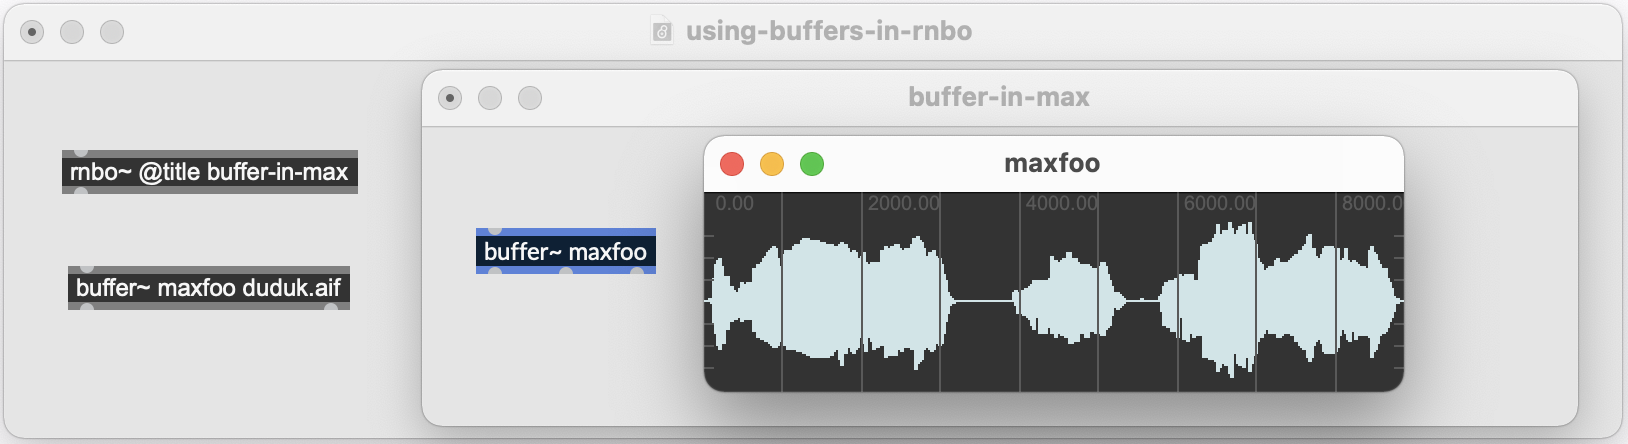Select the buffer~ maxfoo duduk.aif object
This screenshot has width=1628, height=444.
coord(209,288)
